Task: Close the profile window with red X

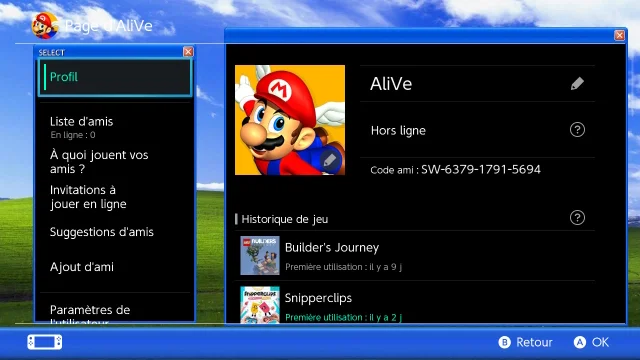Action: click(x=620, y=36)
